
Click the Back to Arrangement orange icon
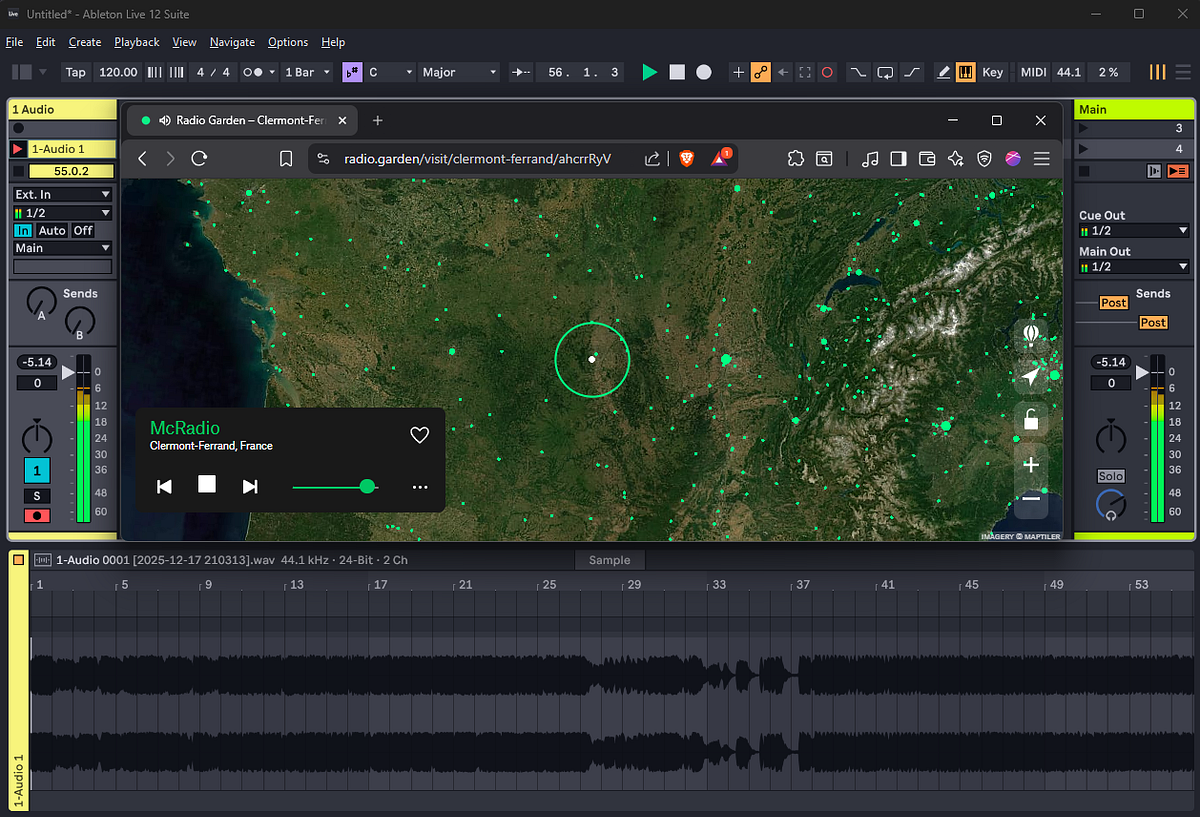pos(1176,171)
